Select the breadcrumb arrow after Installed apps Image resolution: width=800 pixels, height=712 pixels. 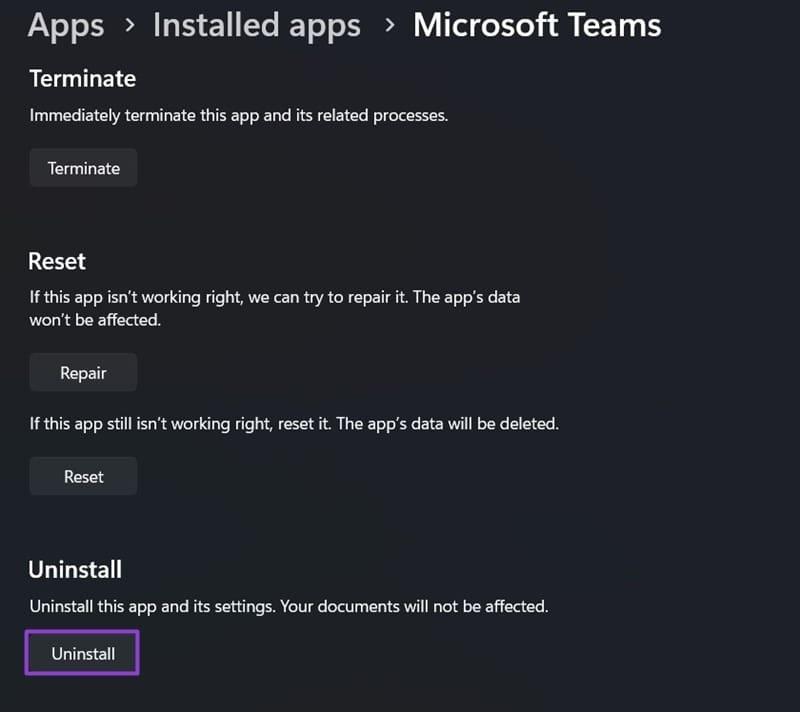coord(390,26)
